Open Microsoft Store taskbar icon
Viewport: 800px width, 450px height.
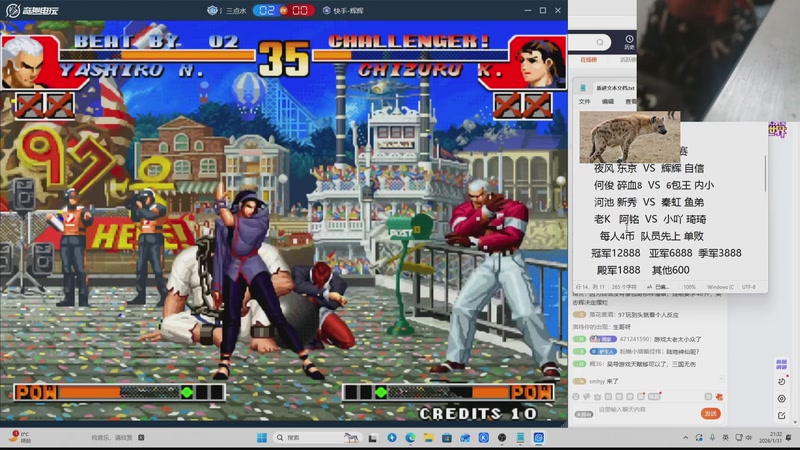447,438
